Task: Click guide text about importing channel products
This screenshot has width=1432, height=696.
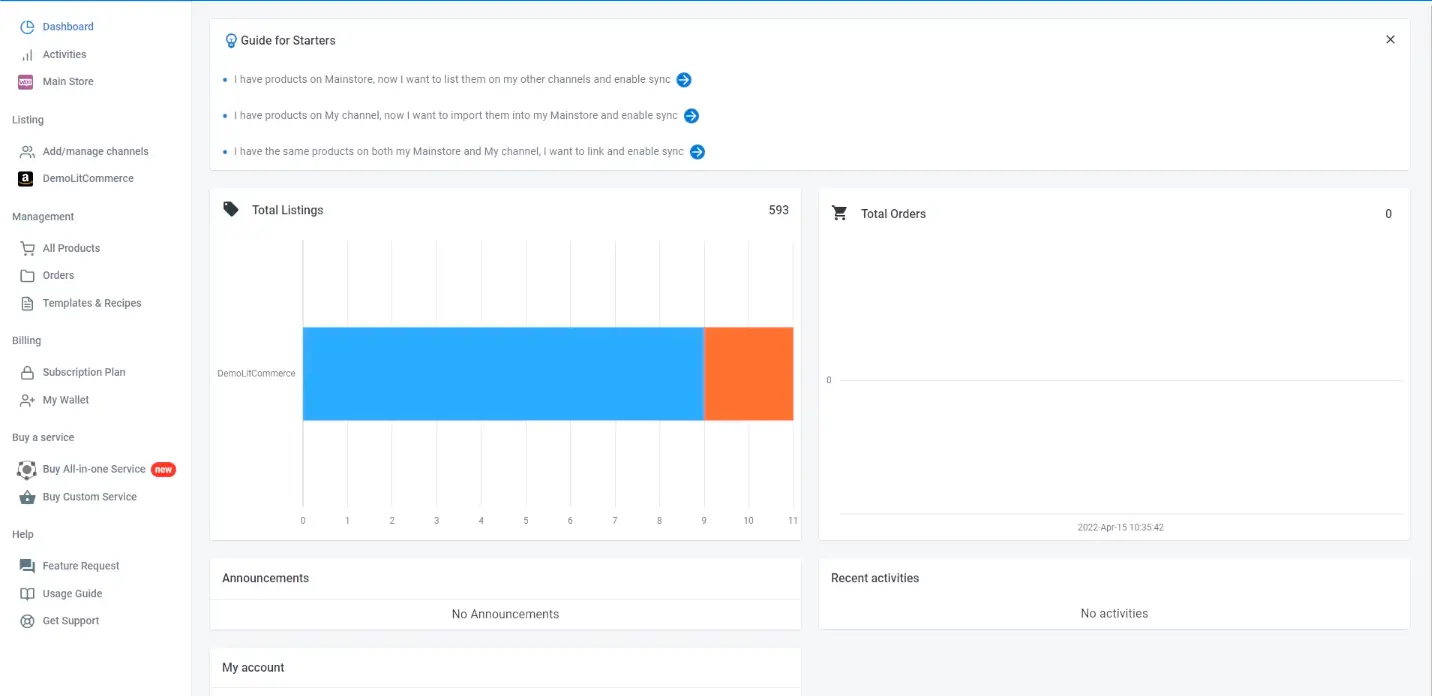Action: [456, 116]
